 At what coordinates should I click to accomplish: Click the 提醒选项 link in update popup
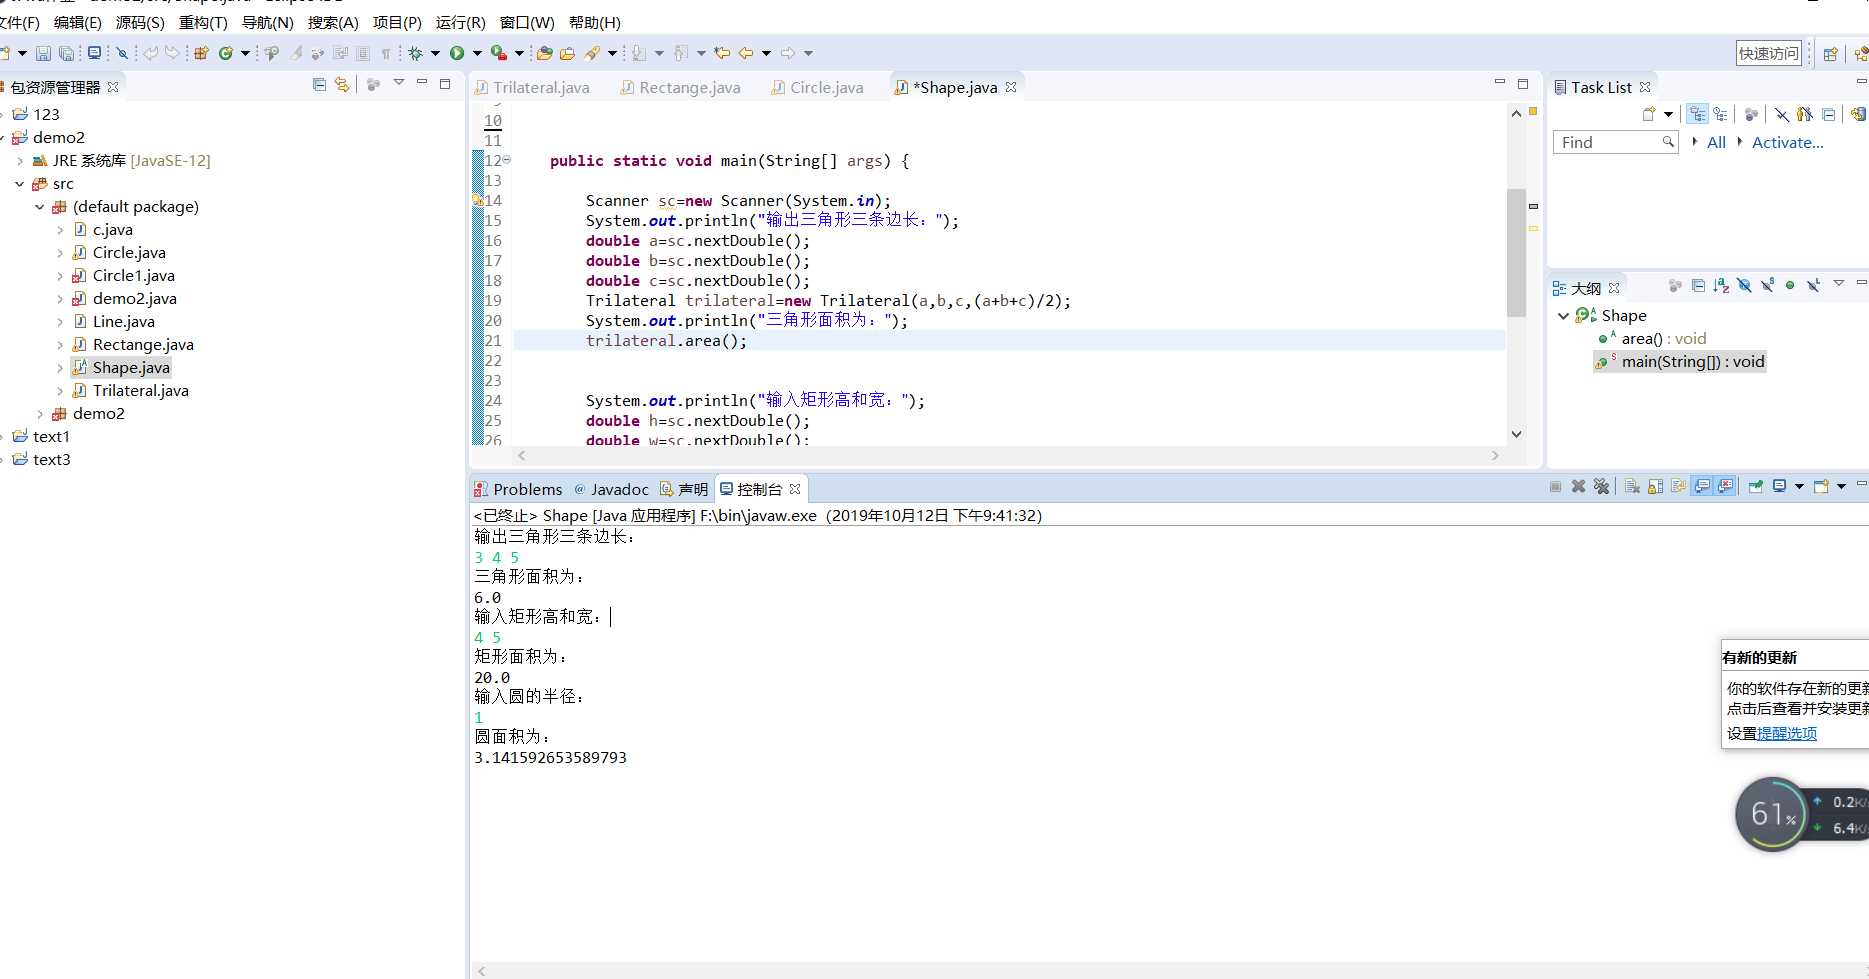pyautogui.click(x=1786, y=733)
